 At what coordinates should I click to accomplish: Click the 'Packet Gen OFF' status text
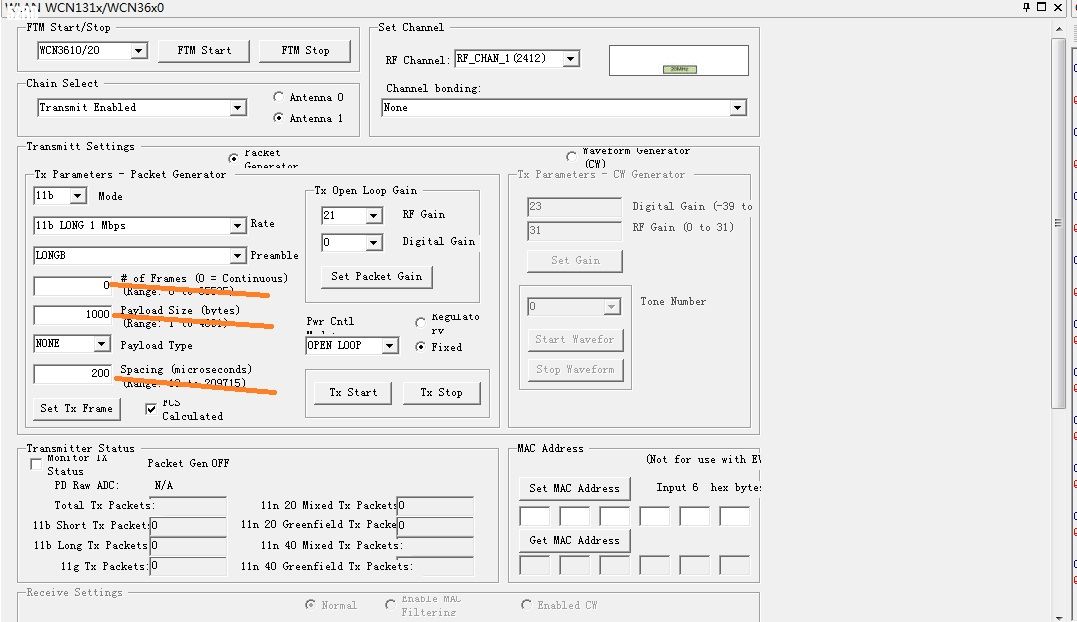[x=188, y=463]
